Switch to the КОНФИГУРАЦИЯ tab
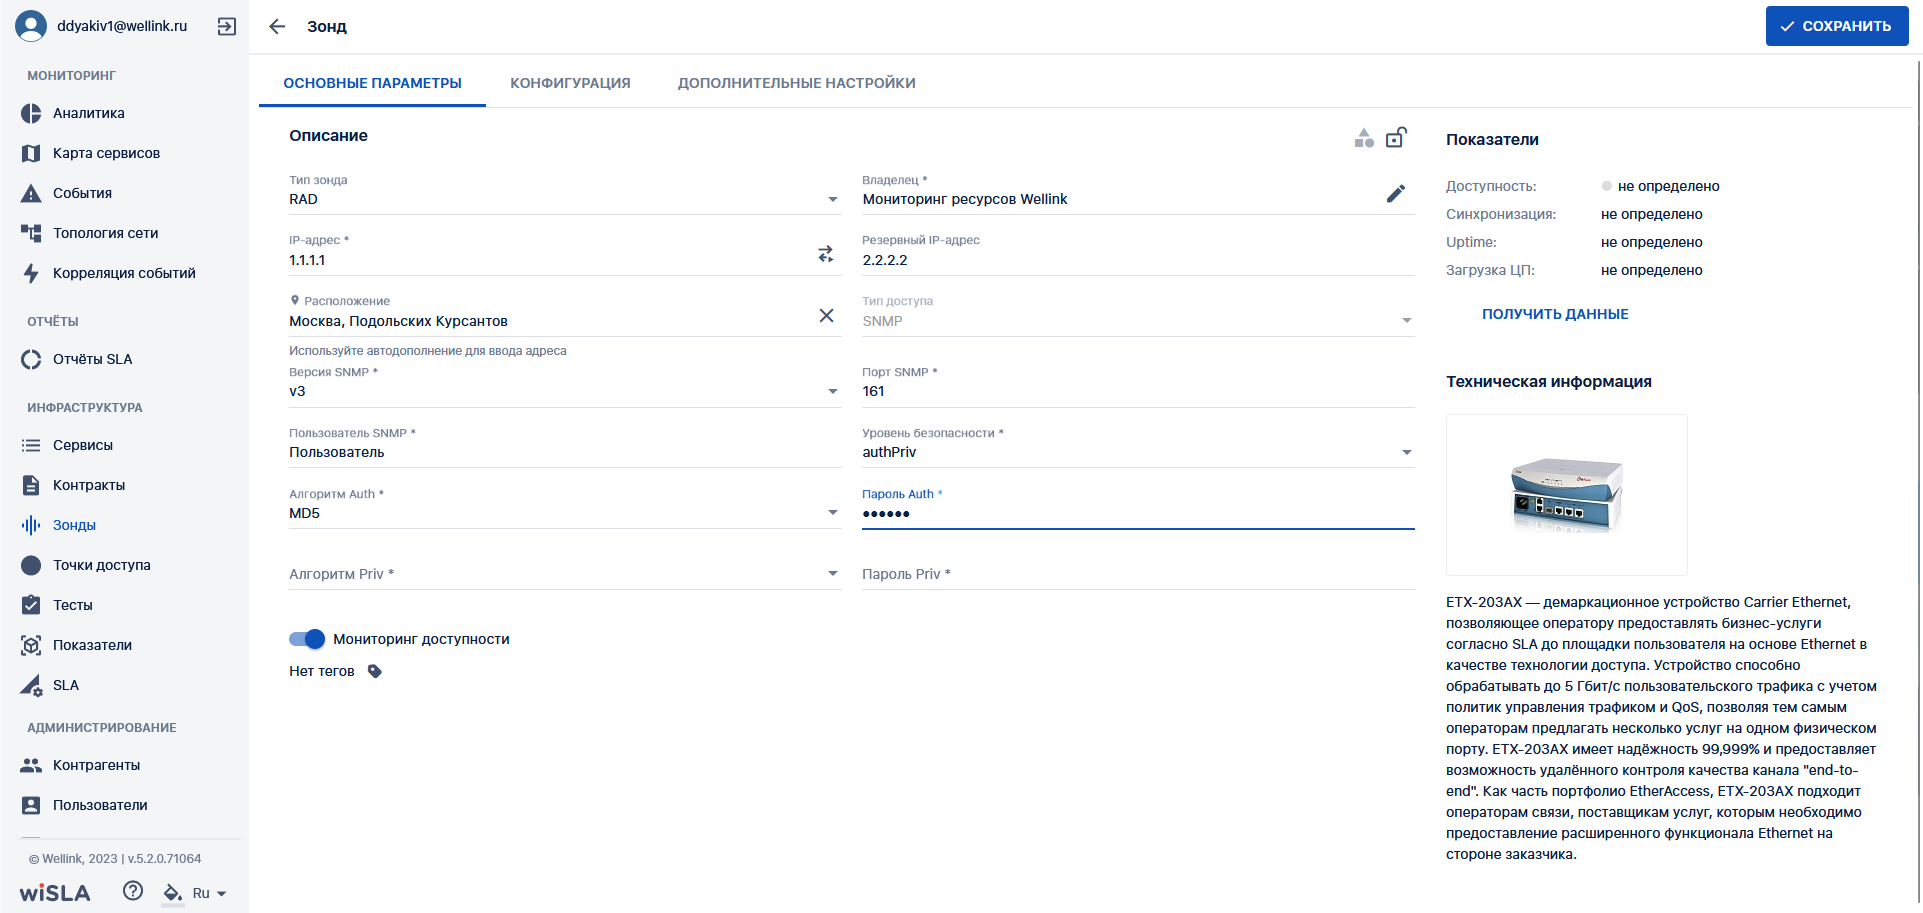This screenshot has height=913, width=1923. pyautogui.click(x=570, y=83)
